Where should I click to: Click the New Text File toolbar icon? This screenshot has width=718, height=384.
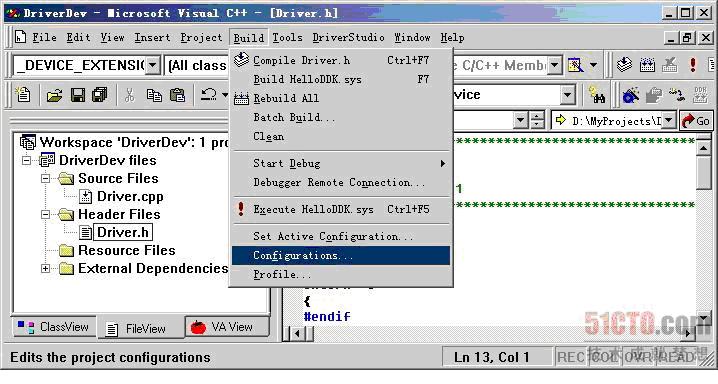pyautogui.click(x=22, y=95)
